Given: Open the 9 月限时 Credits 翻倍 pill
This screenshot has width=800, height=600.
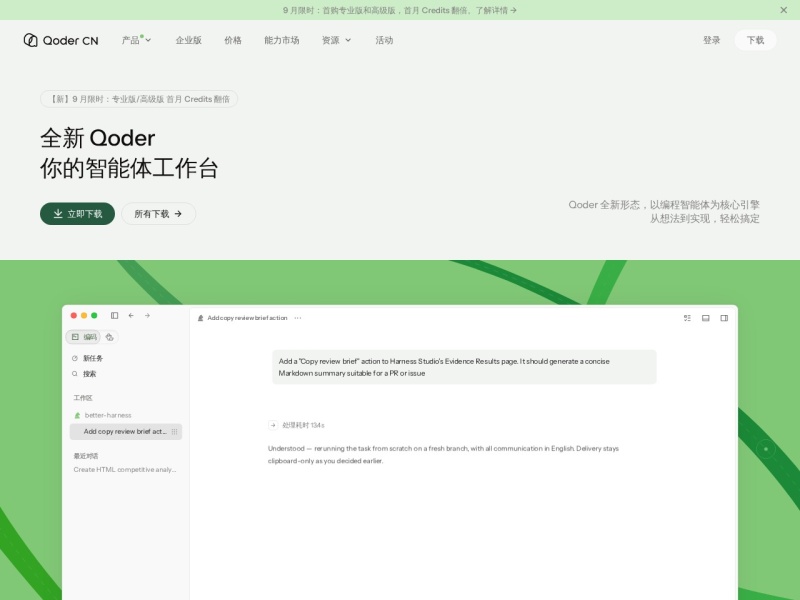Looking at the screenshot, I should (x=139, y=99).
